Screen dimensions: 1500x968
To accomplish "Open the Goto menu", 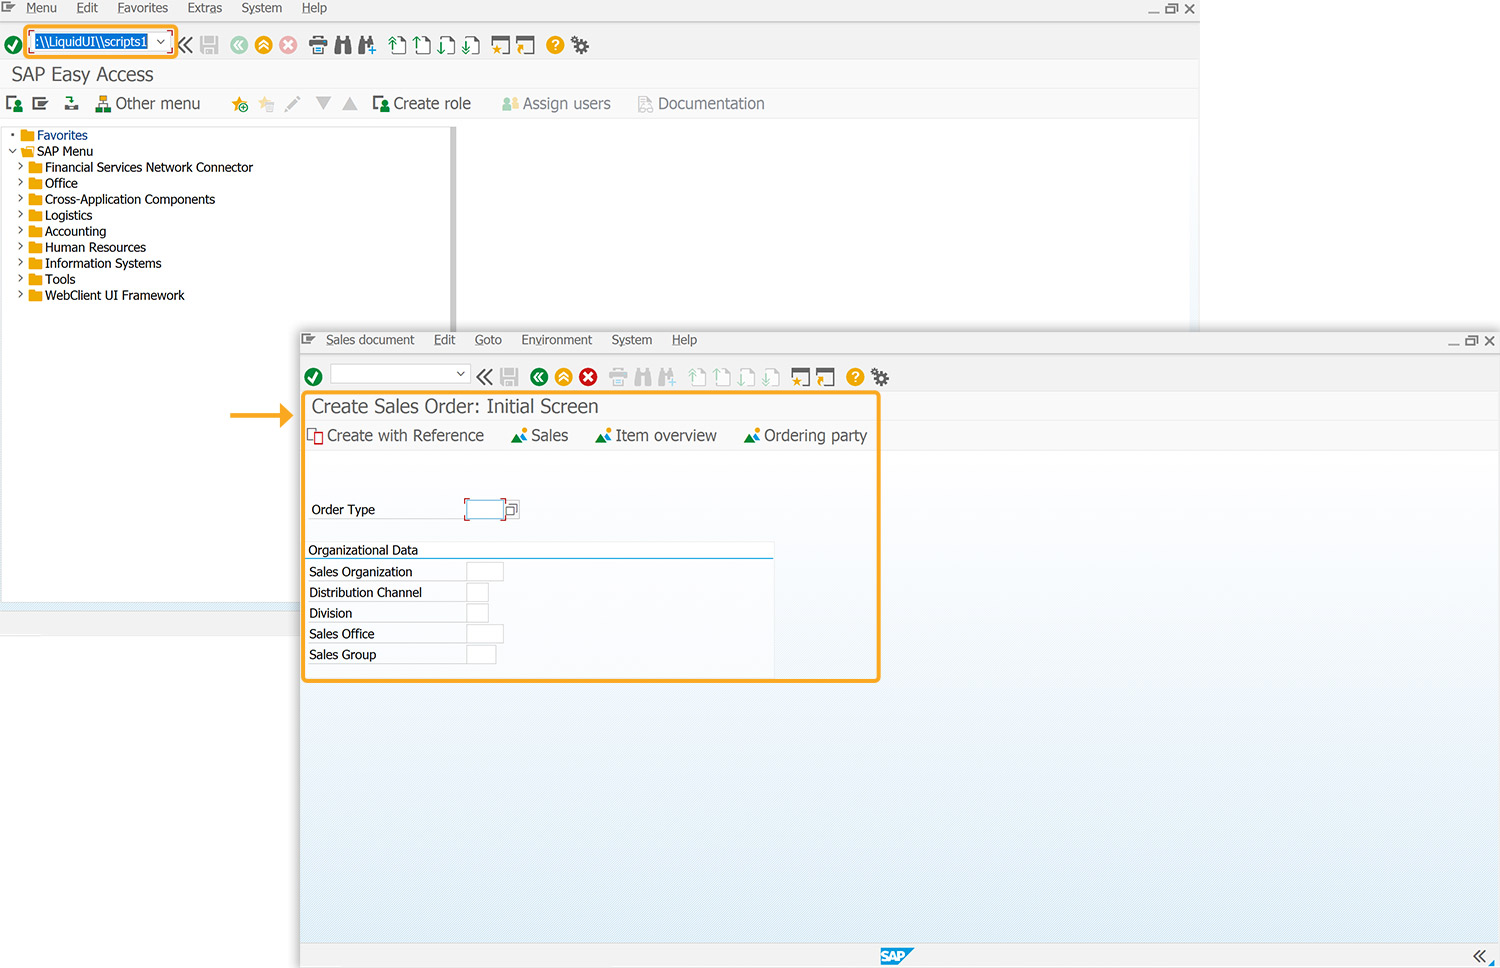I will [488, 340].
